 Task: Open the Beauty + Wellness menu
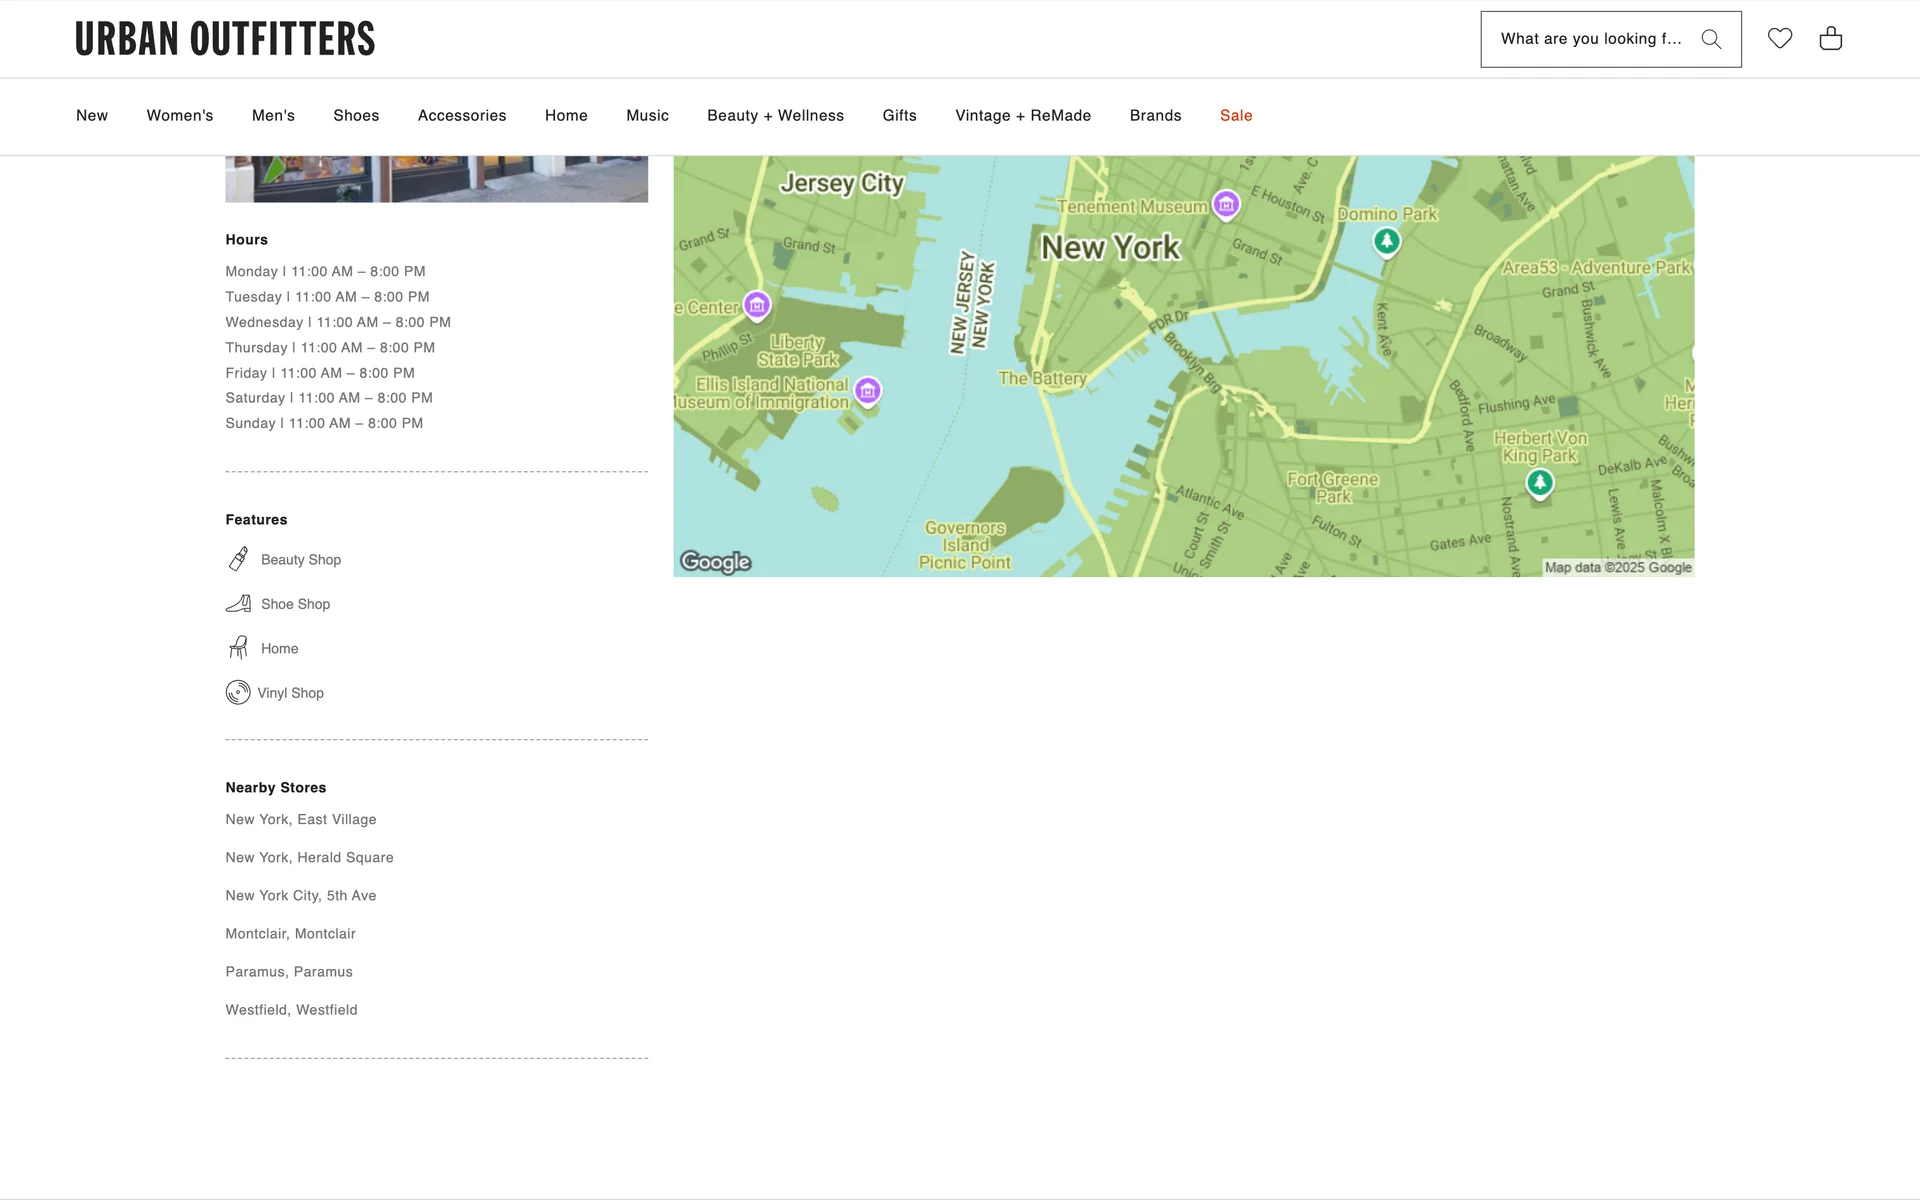click(775, 116)
